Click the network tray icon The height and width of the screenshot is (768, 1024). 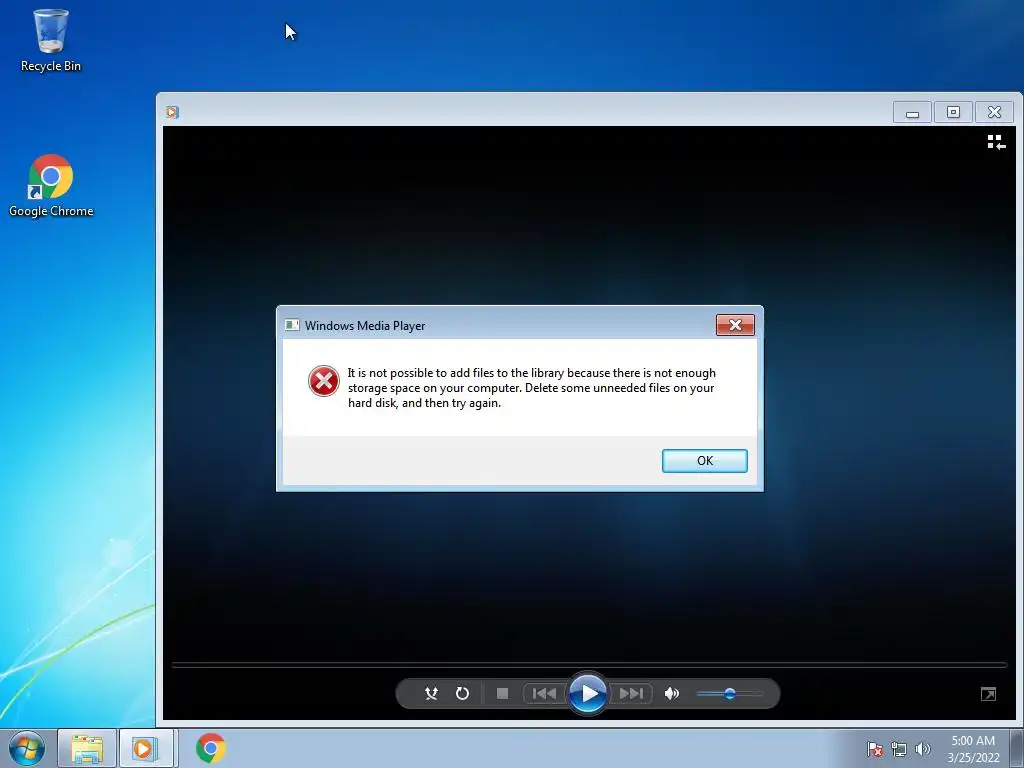tap(899, 749)
